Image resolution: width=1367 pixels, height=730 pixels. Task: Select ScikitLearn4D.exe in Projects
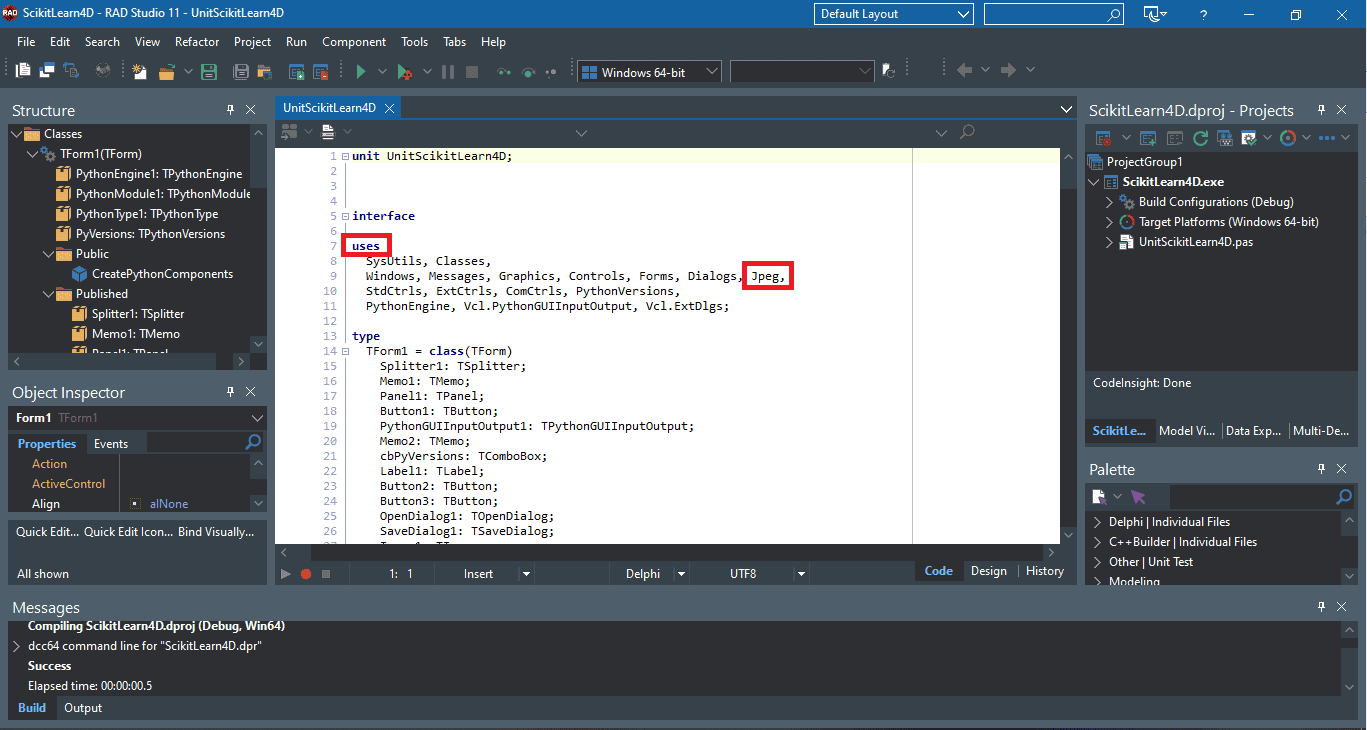click(x=1173, y=182)
